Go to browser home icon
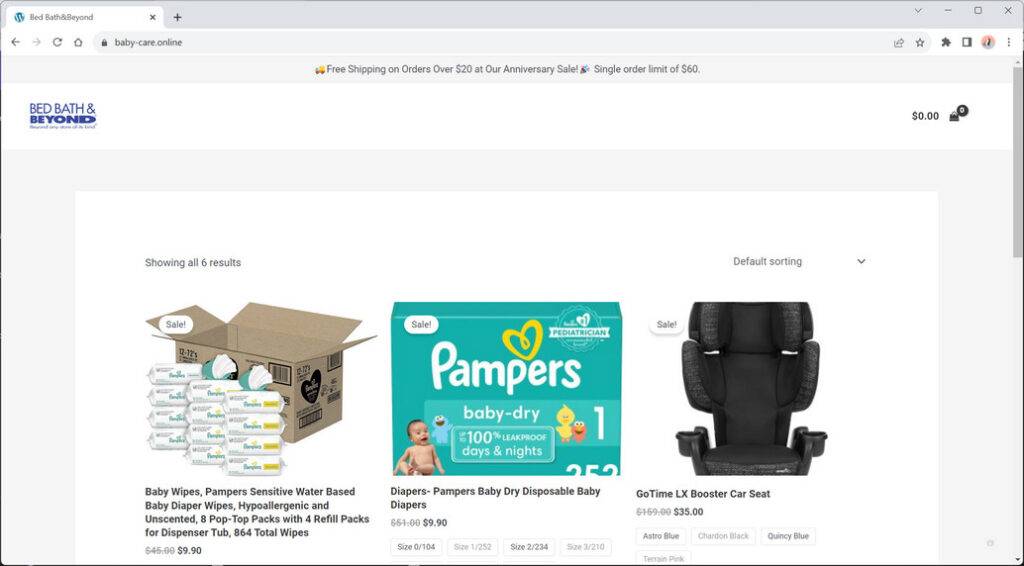1024x566 pixels. pyautogui.click(x=78, y=42)
